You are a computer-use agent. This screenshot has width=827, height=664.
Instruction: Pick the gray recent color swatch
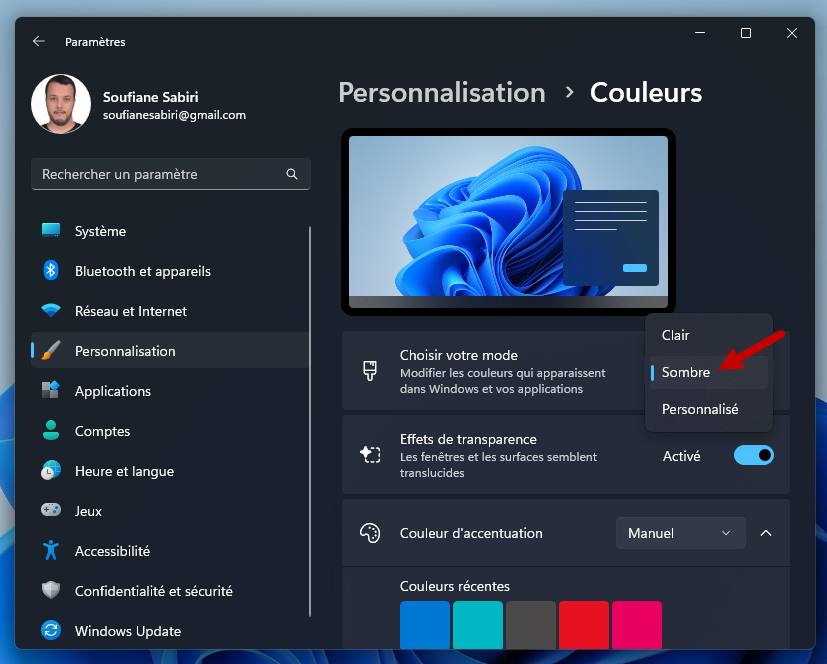tap(531, 625)
